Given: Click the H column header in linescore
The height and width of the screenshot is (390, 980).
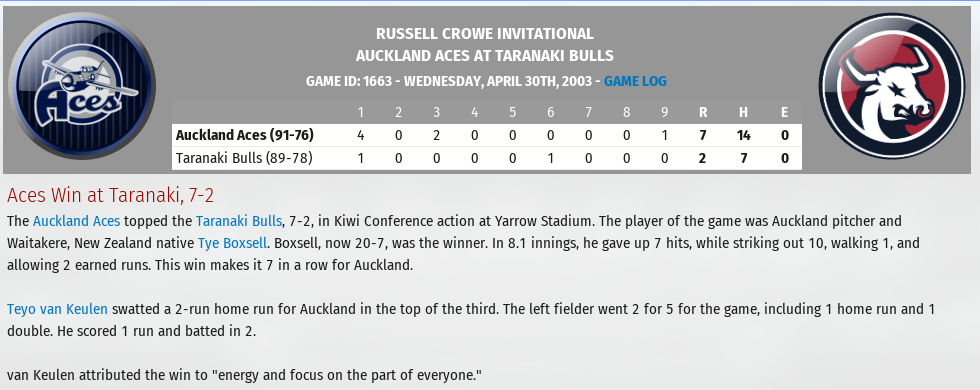Looking at the screenshot, I should point(743,112).
